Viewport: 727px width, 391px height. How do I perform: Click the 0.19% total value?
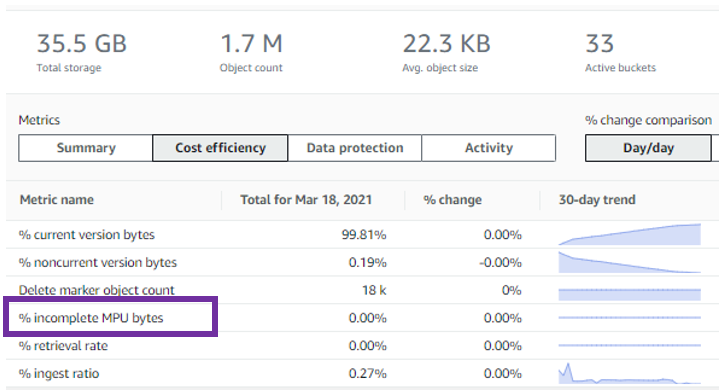pyautogui.click(x=367, y=263)
